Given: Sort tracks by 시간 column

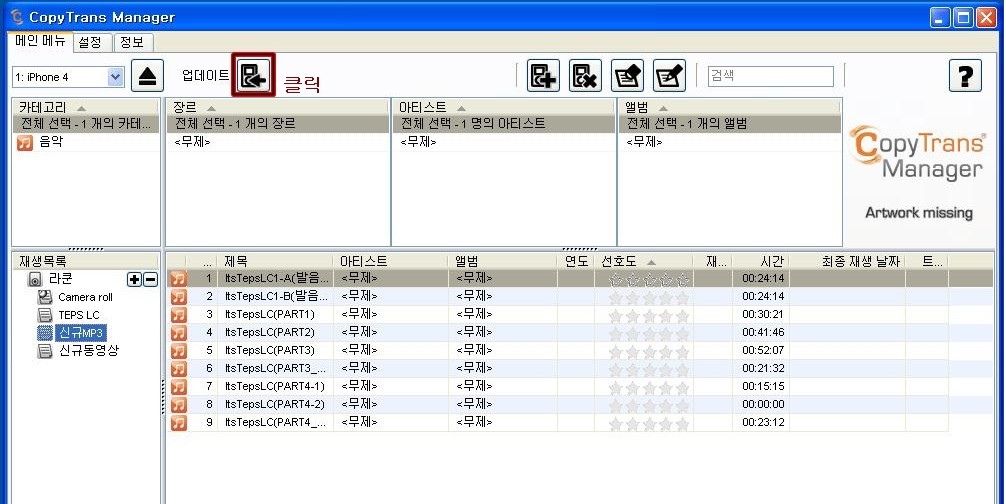Looking at the screenshot, I should [x=760, y=261].
